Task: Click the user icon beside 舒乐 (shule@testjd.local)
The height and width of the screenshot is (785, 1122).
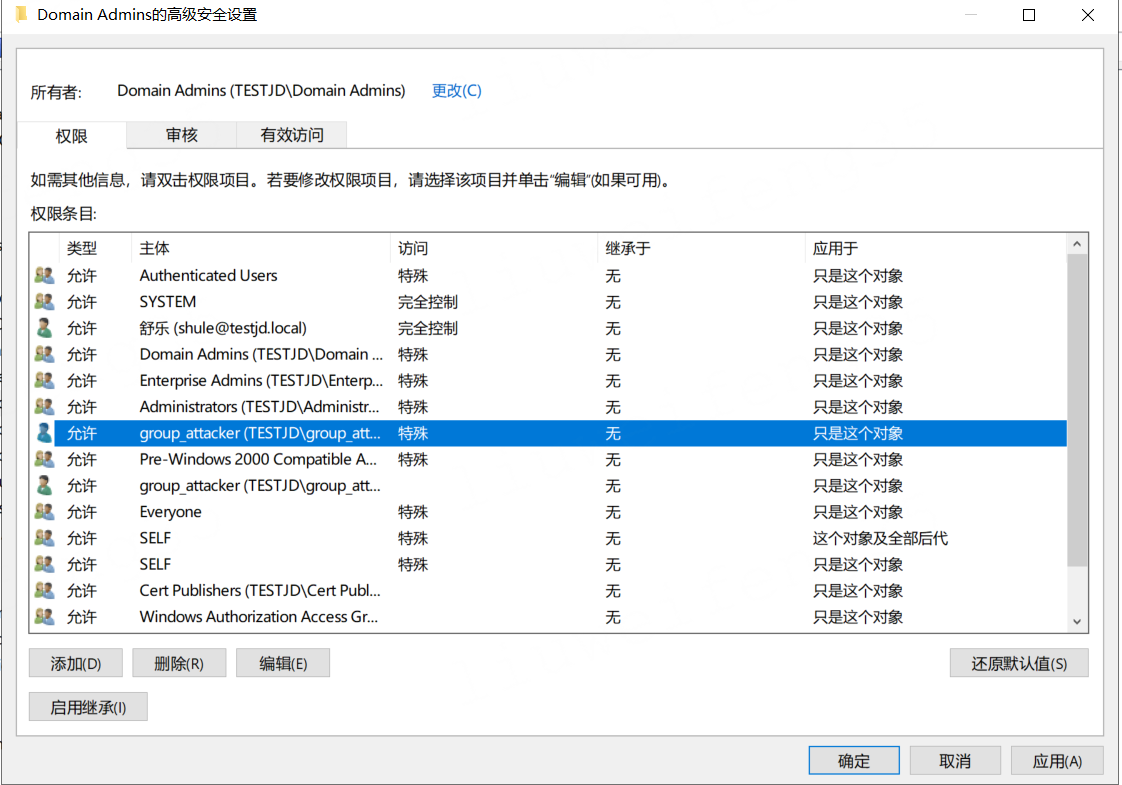Action: coord(44,328)
